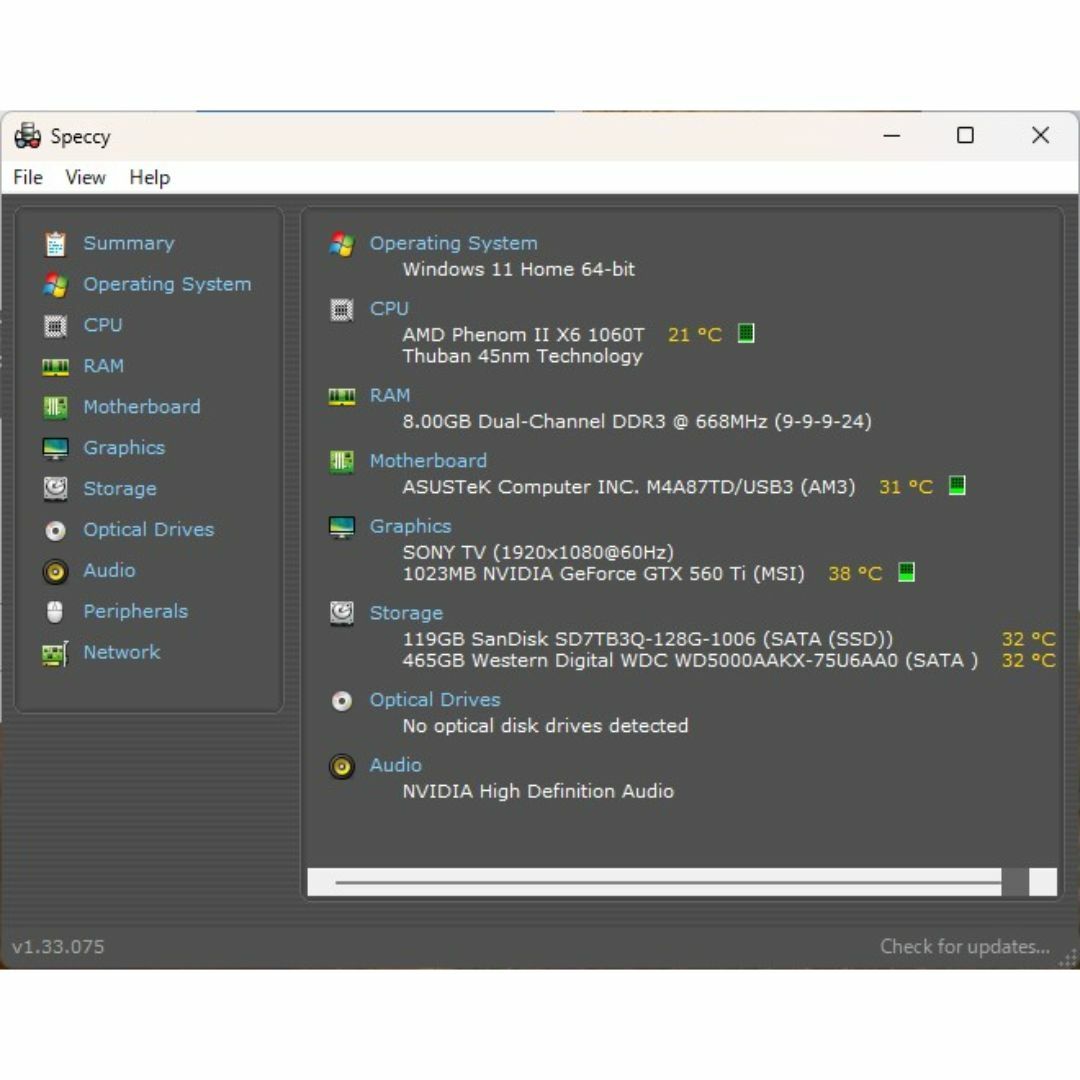
Task: Select CPU in the sidebar
Action: point(103,325)
